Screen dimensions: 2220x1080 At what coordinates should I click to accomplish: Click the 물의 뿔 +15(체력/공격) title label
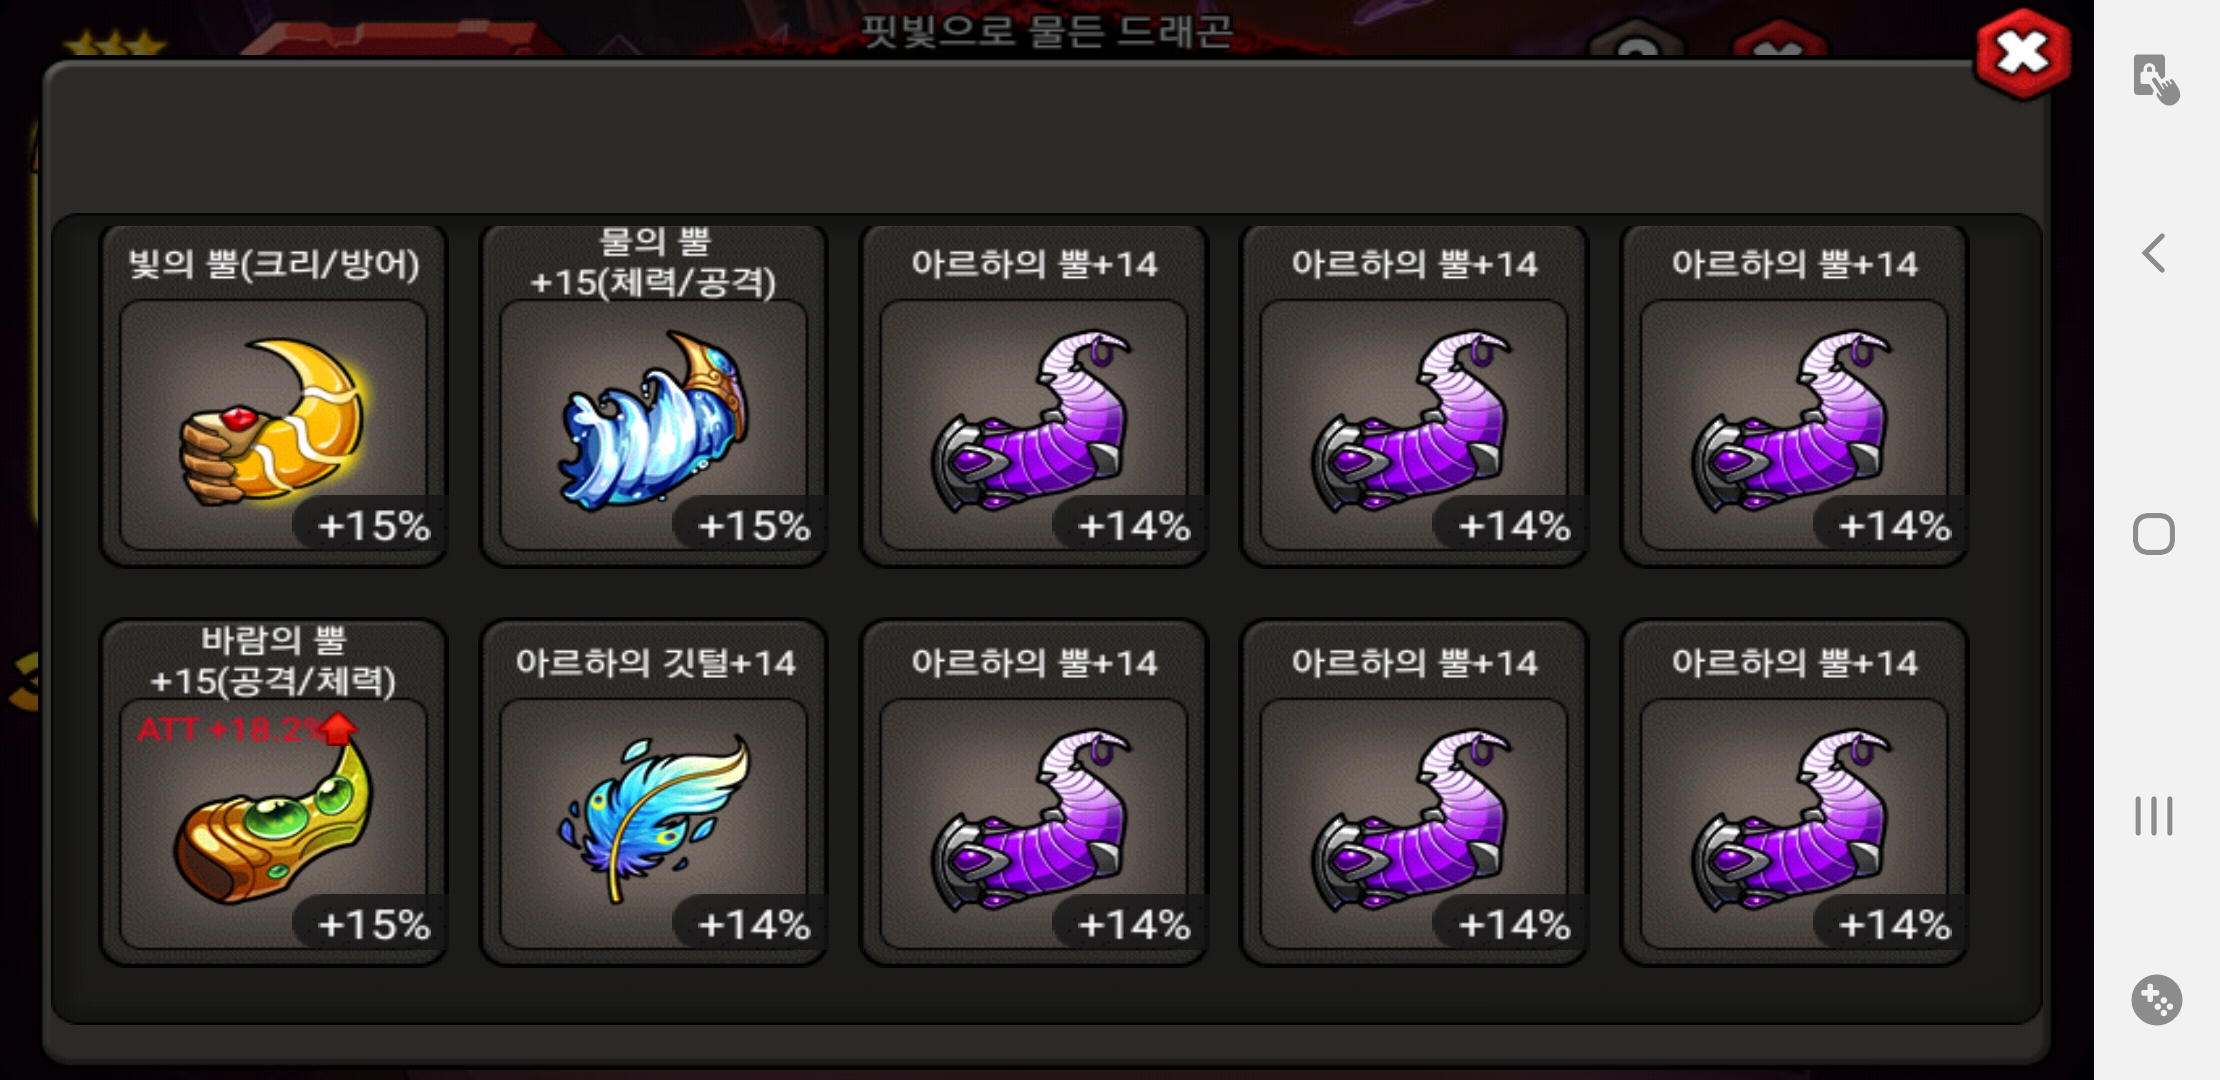tap(654, 262)
